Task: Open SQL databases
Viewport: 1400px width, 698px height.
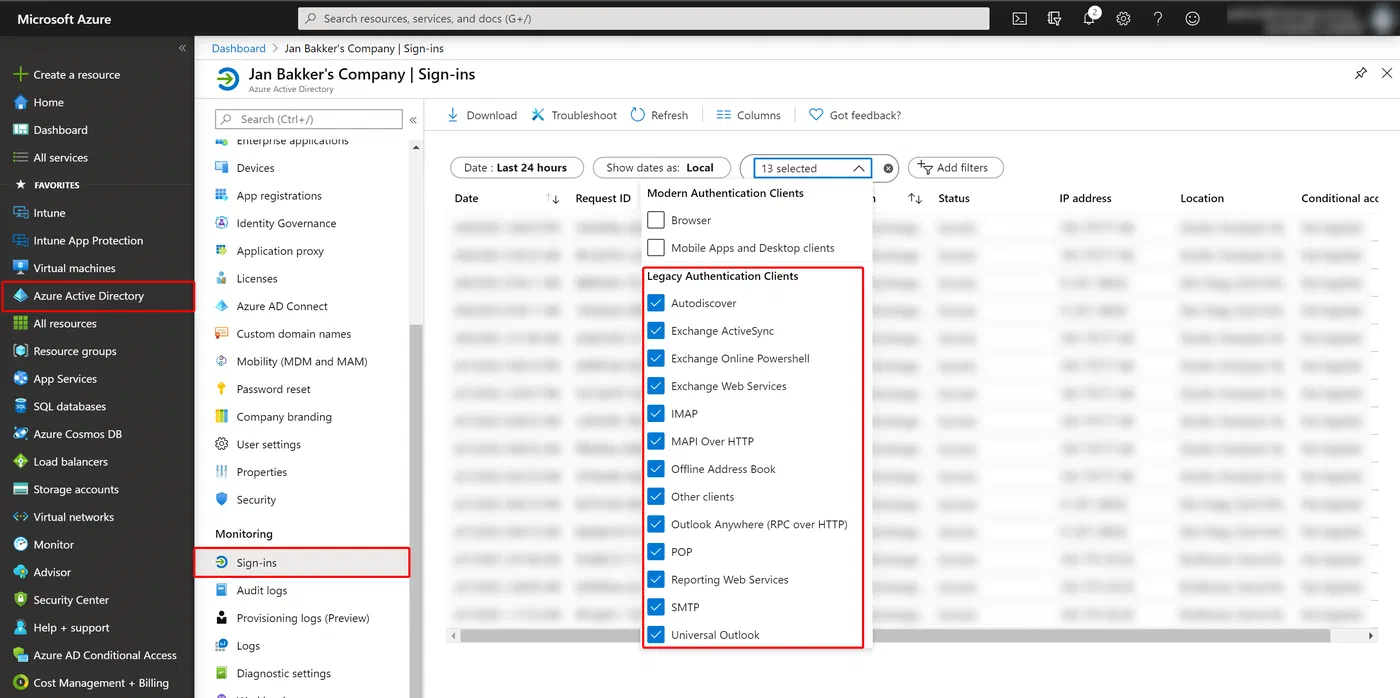Action: 69,406
